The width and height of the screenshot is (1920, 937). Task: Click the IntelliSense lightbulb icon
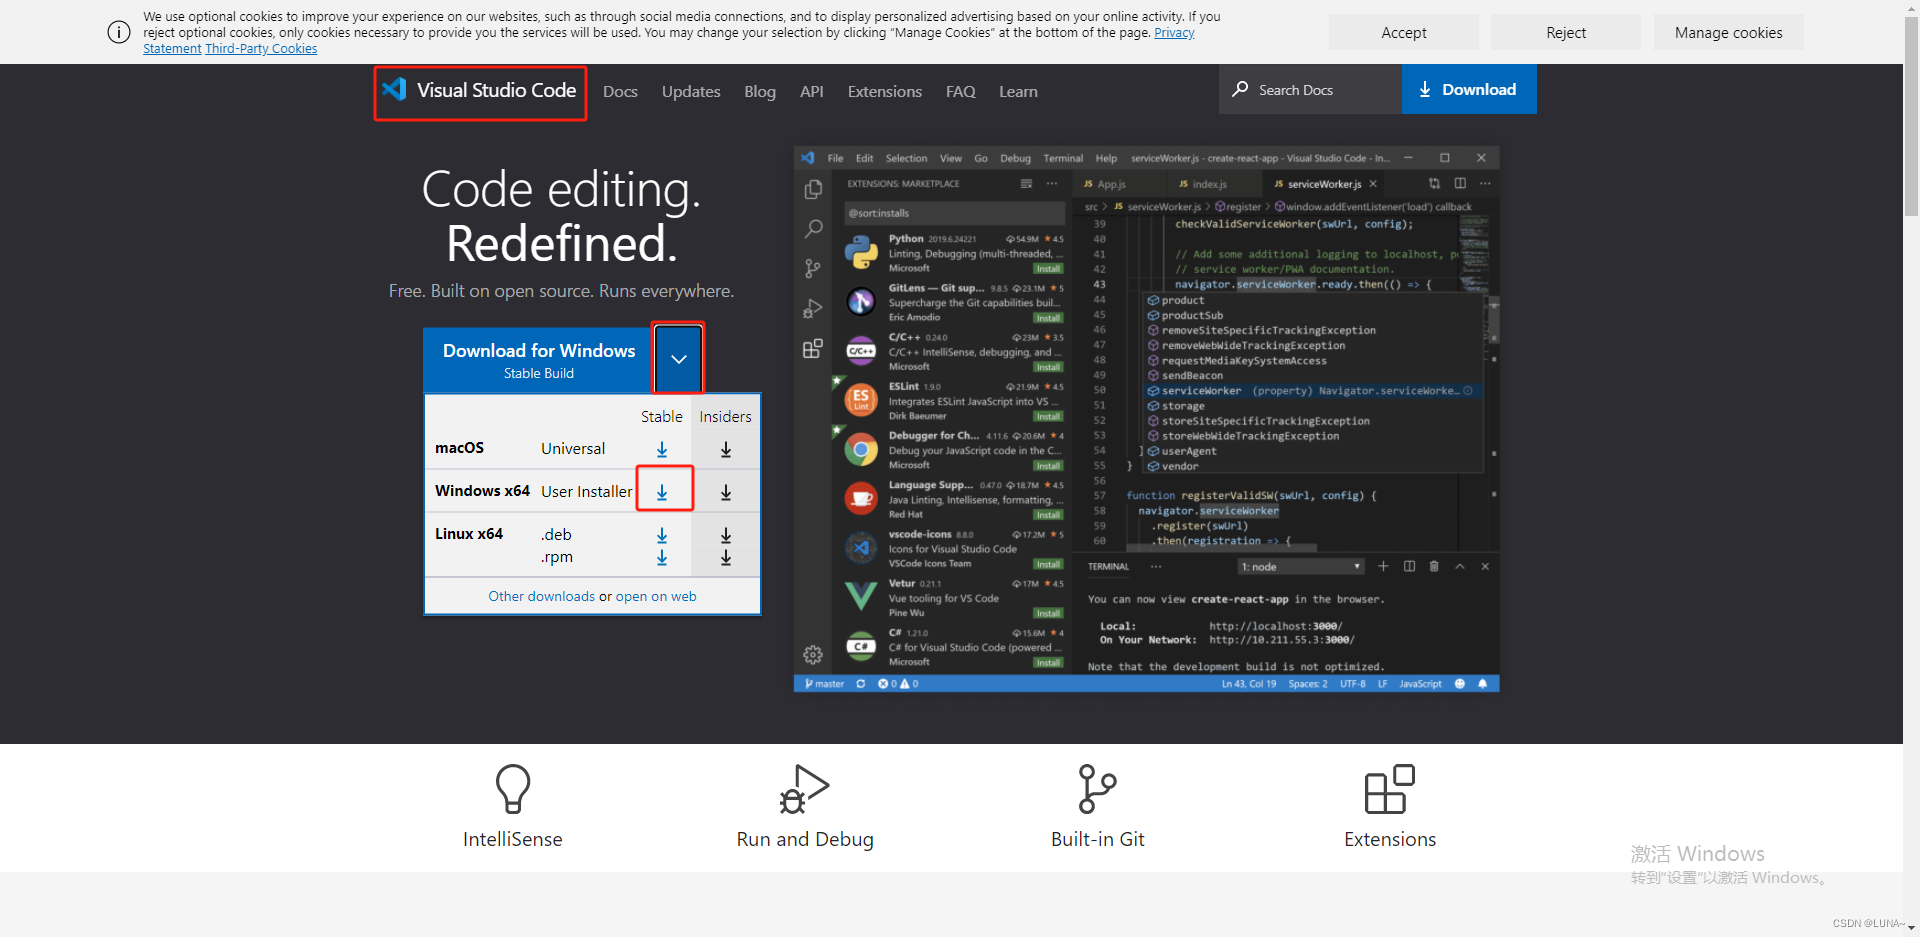click(x=513, y=789)
